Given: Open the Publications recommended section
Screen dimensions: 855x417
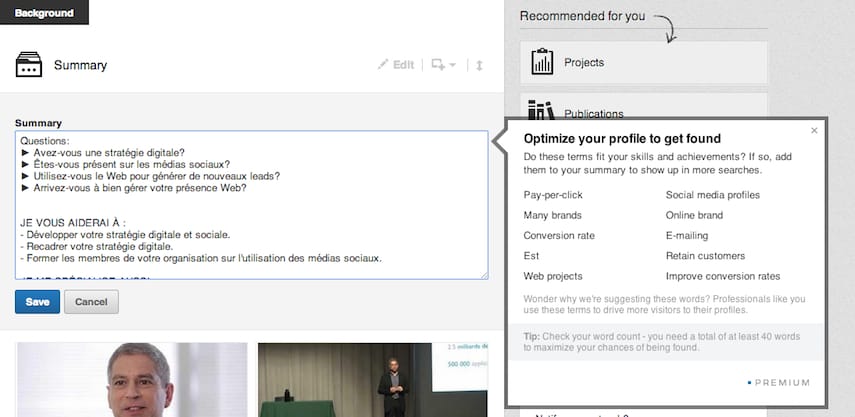Looking at the screenshot, I should 643,106.
